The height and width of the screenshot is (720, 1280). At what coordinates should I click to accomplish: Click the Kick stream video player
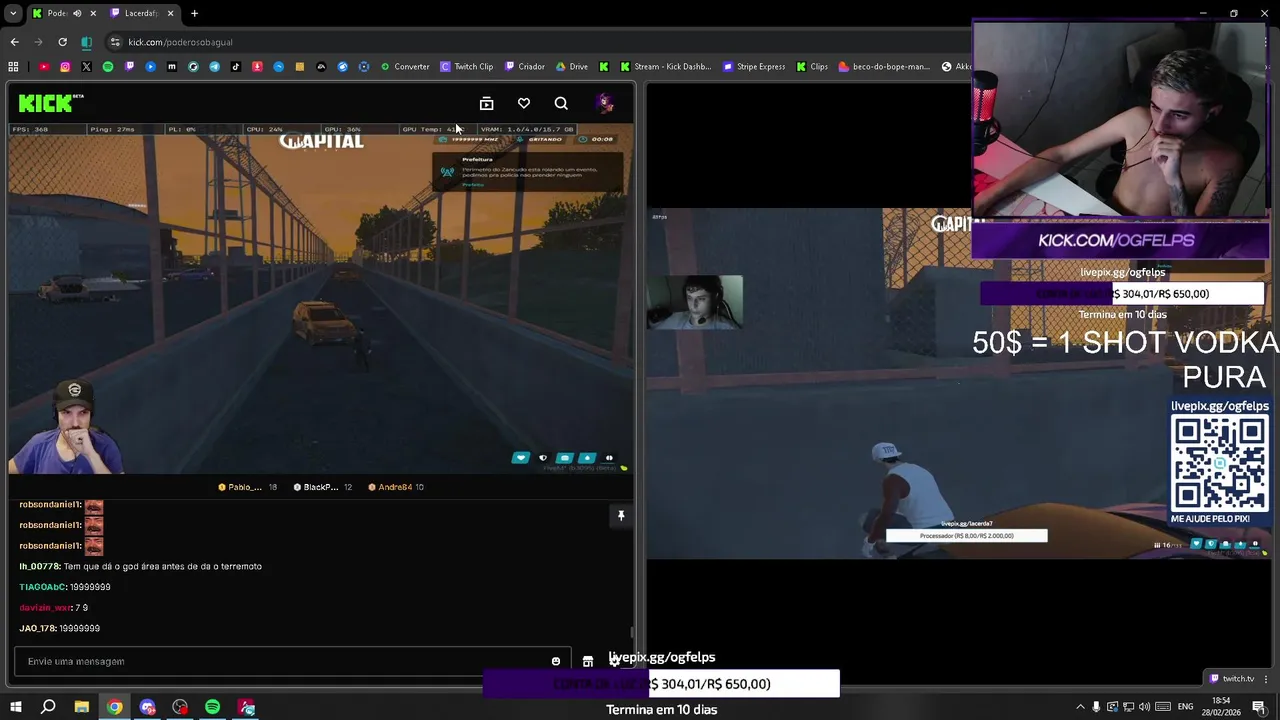pyautogui.click(x=320, y=298)
